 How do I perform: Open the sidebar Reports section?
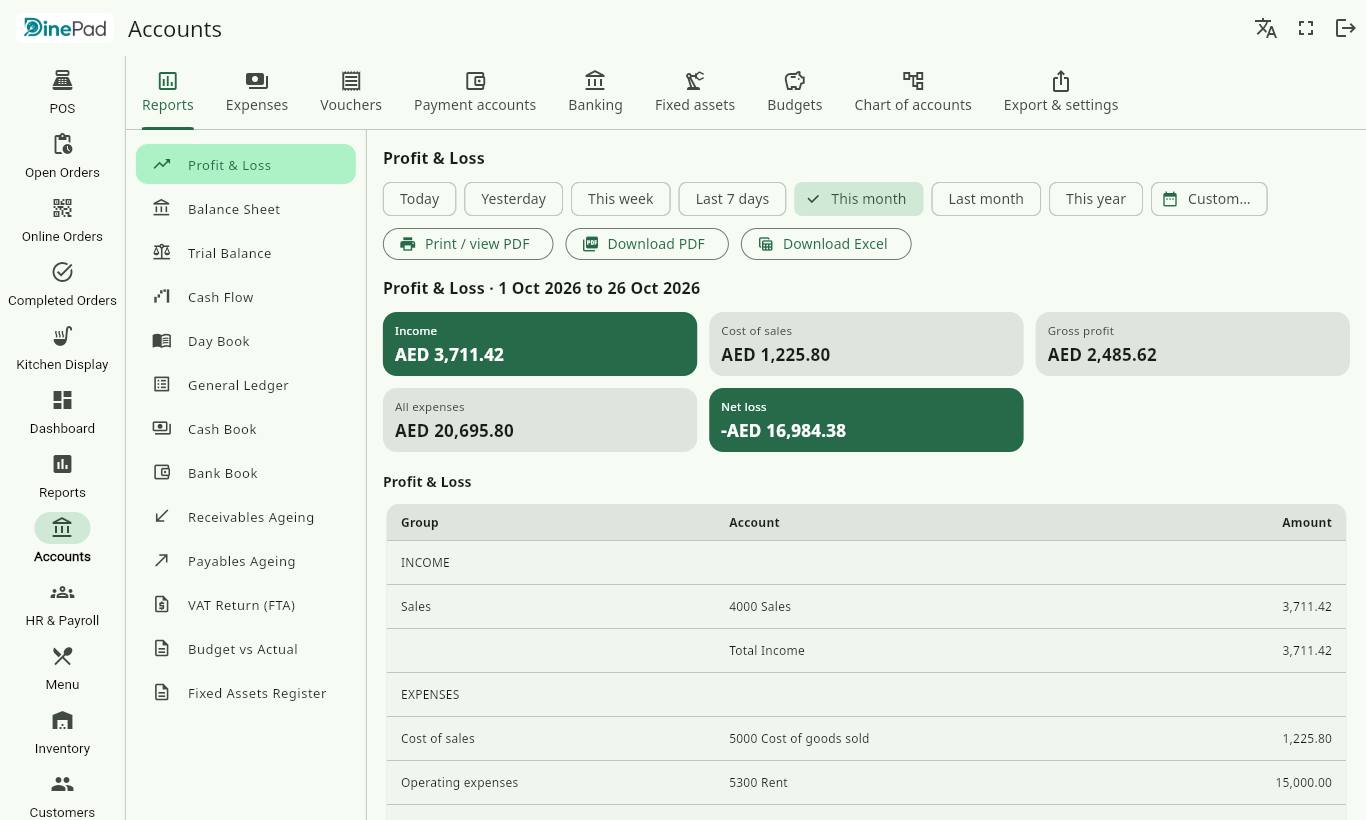pyautogui.click(x=62, y=476)
